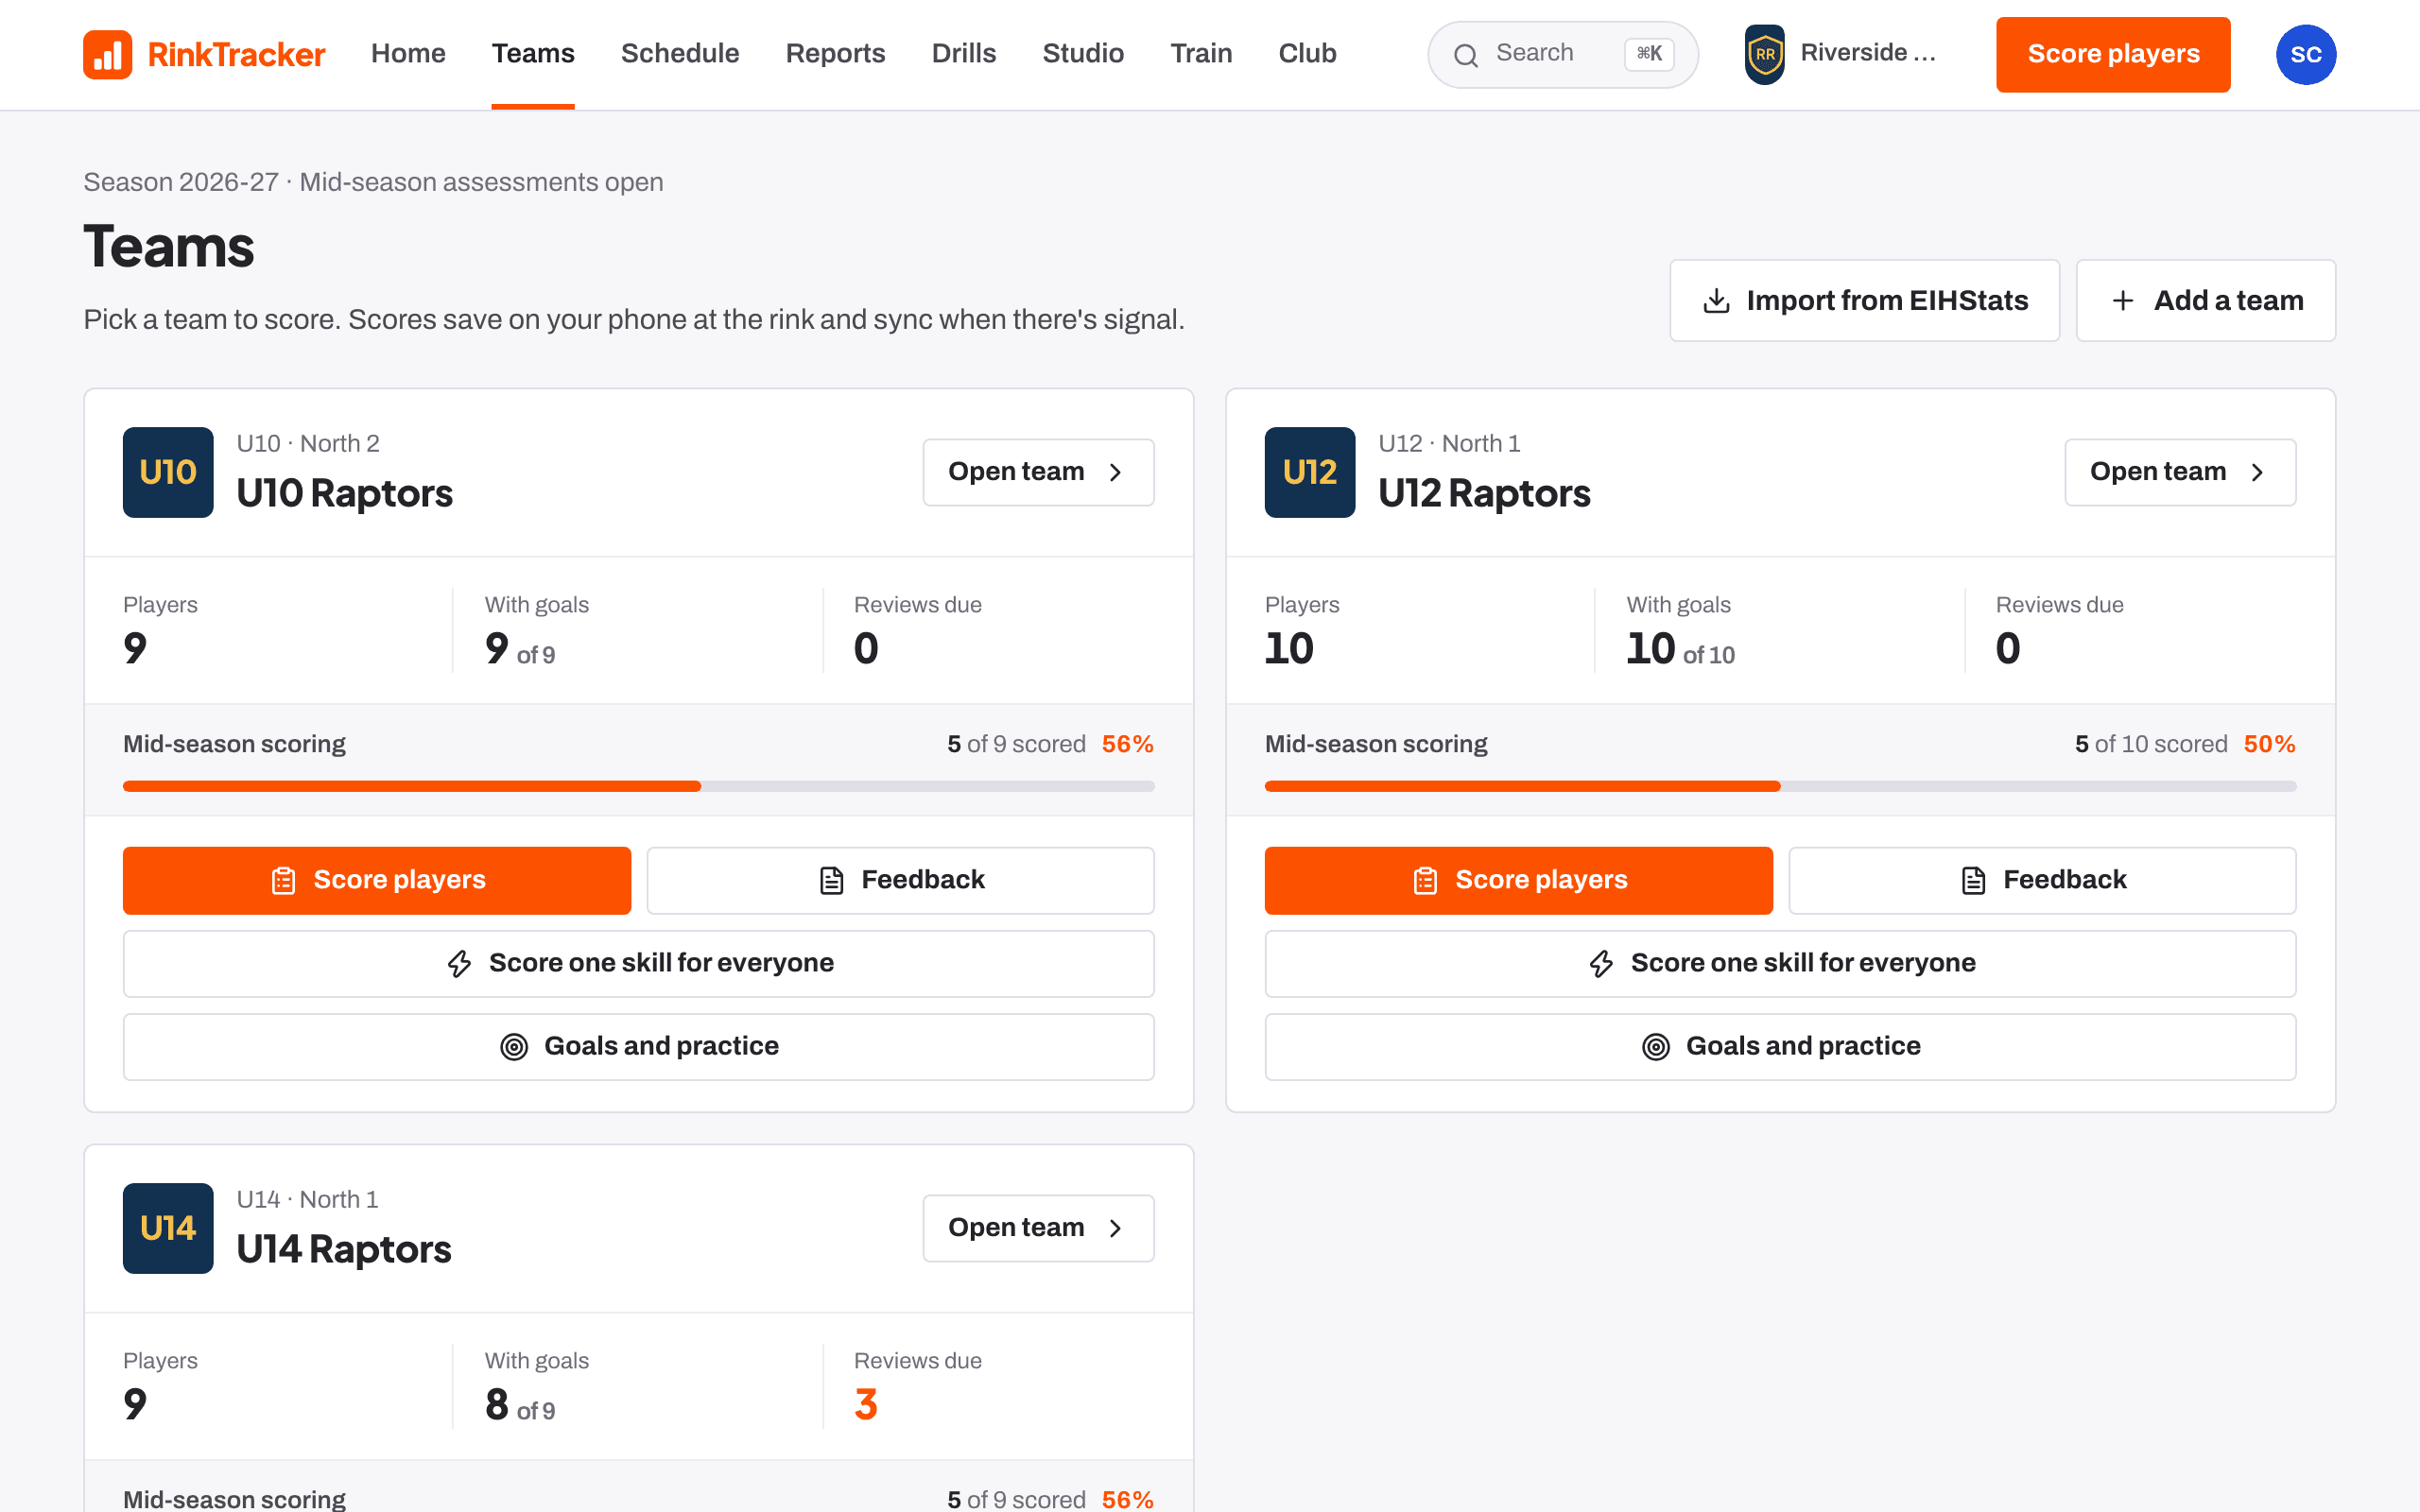This screenshot has width=2420, height=1512.
Task: Click the header Score players button
Action: coord(2113,54)
